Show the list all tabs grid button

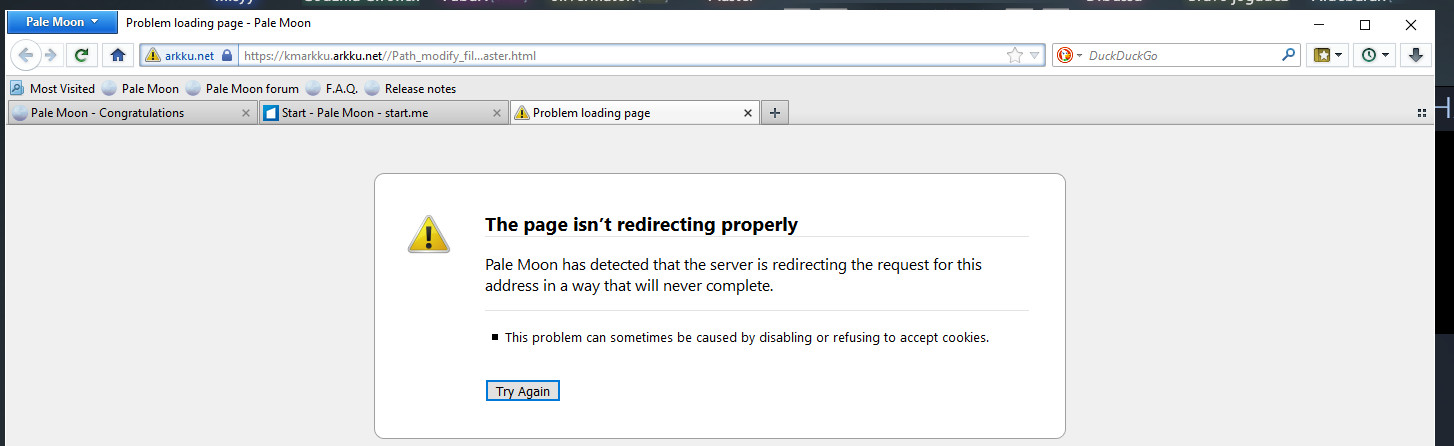point(1421,113)
